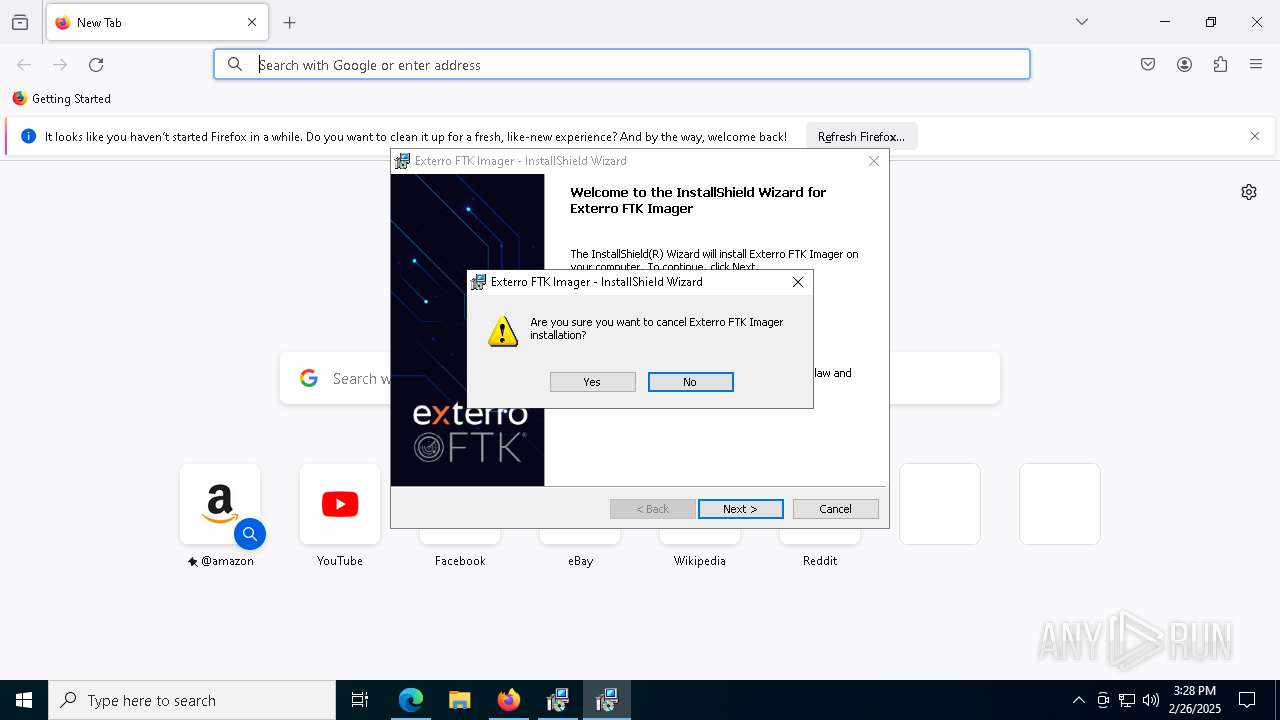
Task: Reload the current page
Action: 96,65
